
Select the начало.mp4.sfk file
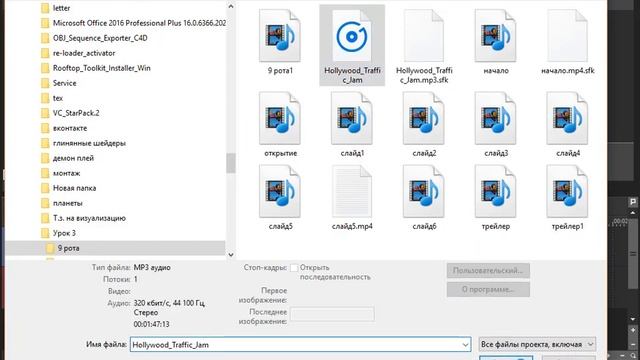[x=567, y=42]
